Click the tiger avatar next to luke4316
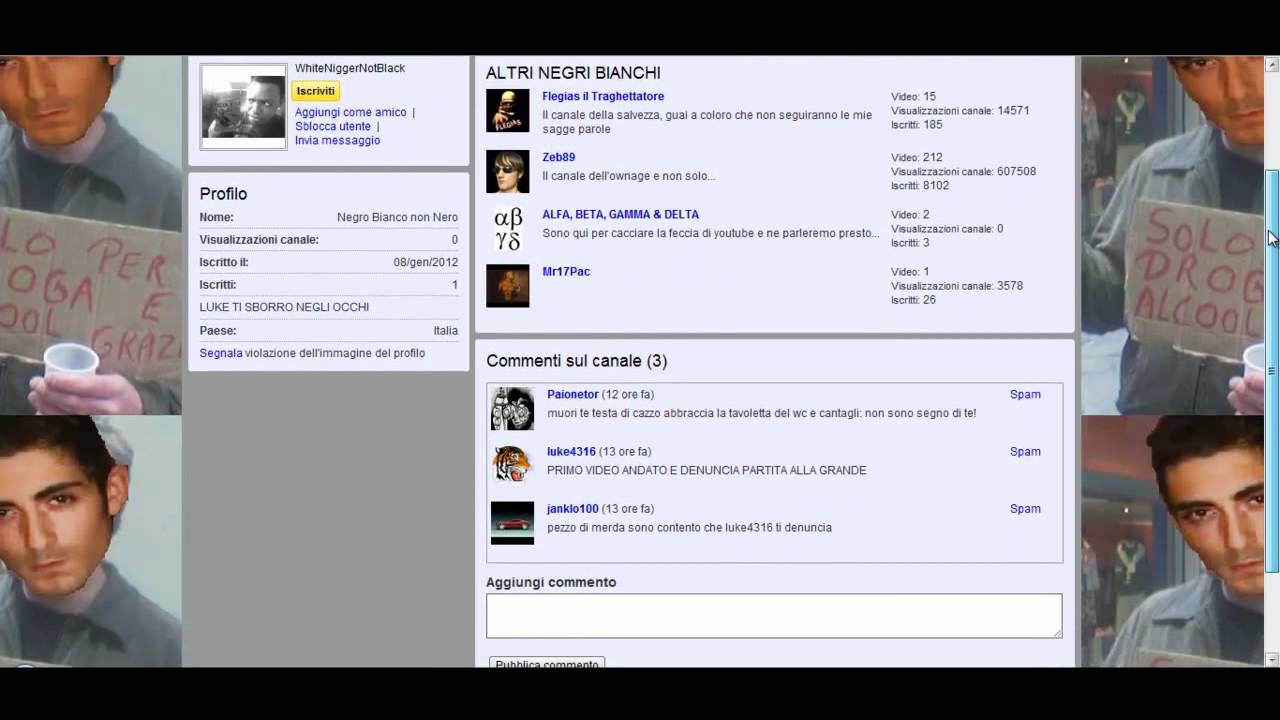The image size is (1280, 720). point(512,466)
